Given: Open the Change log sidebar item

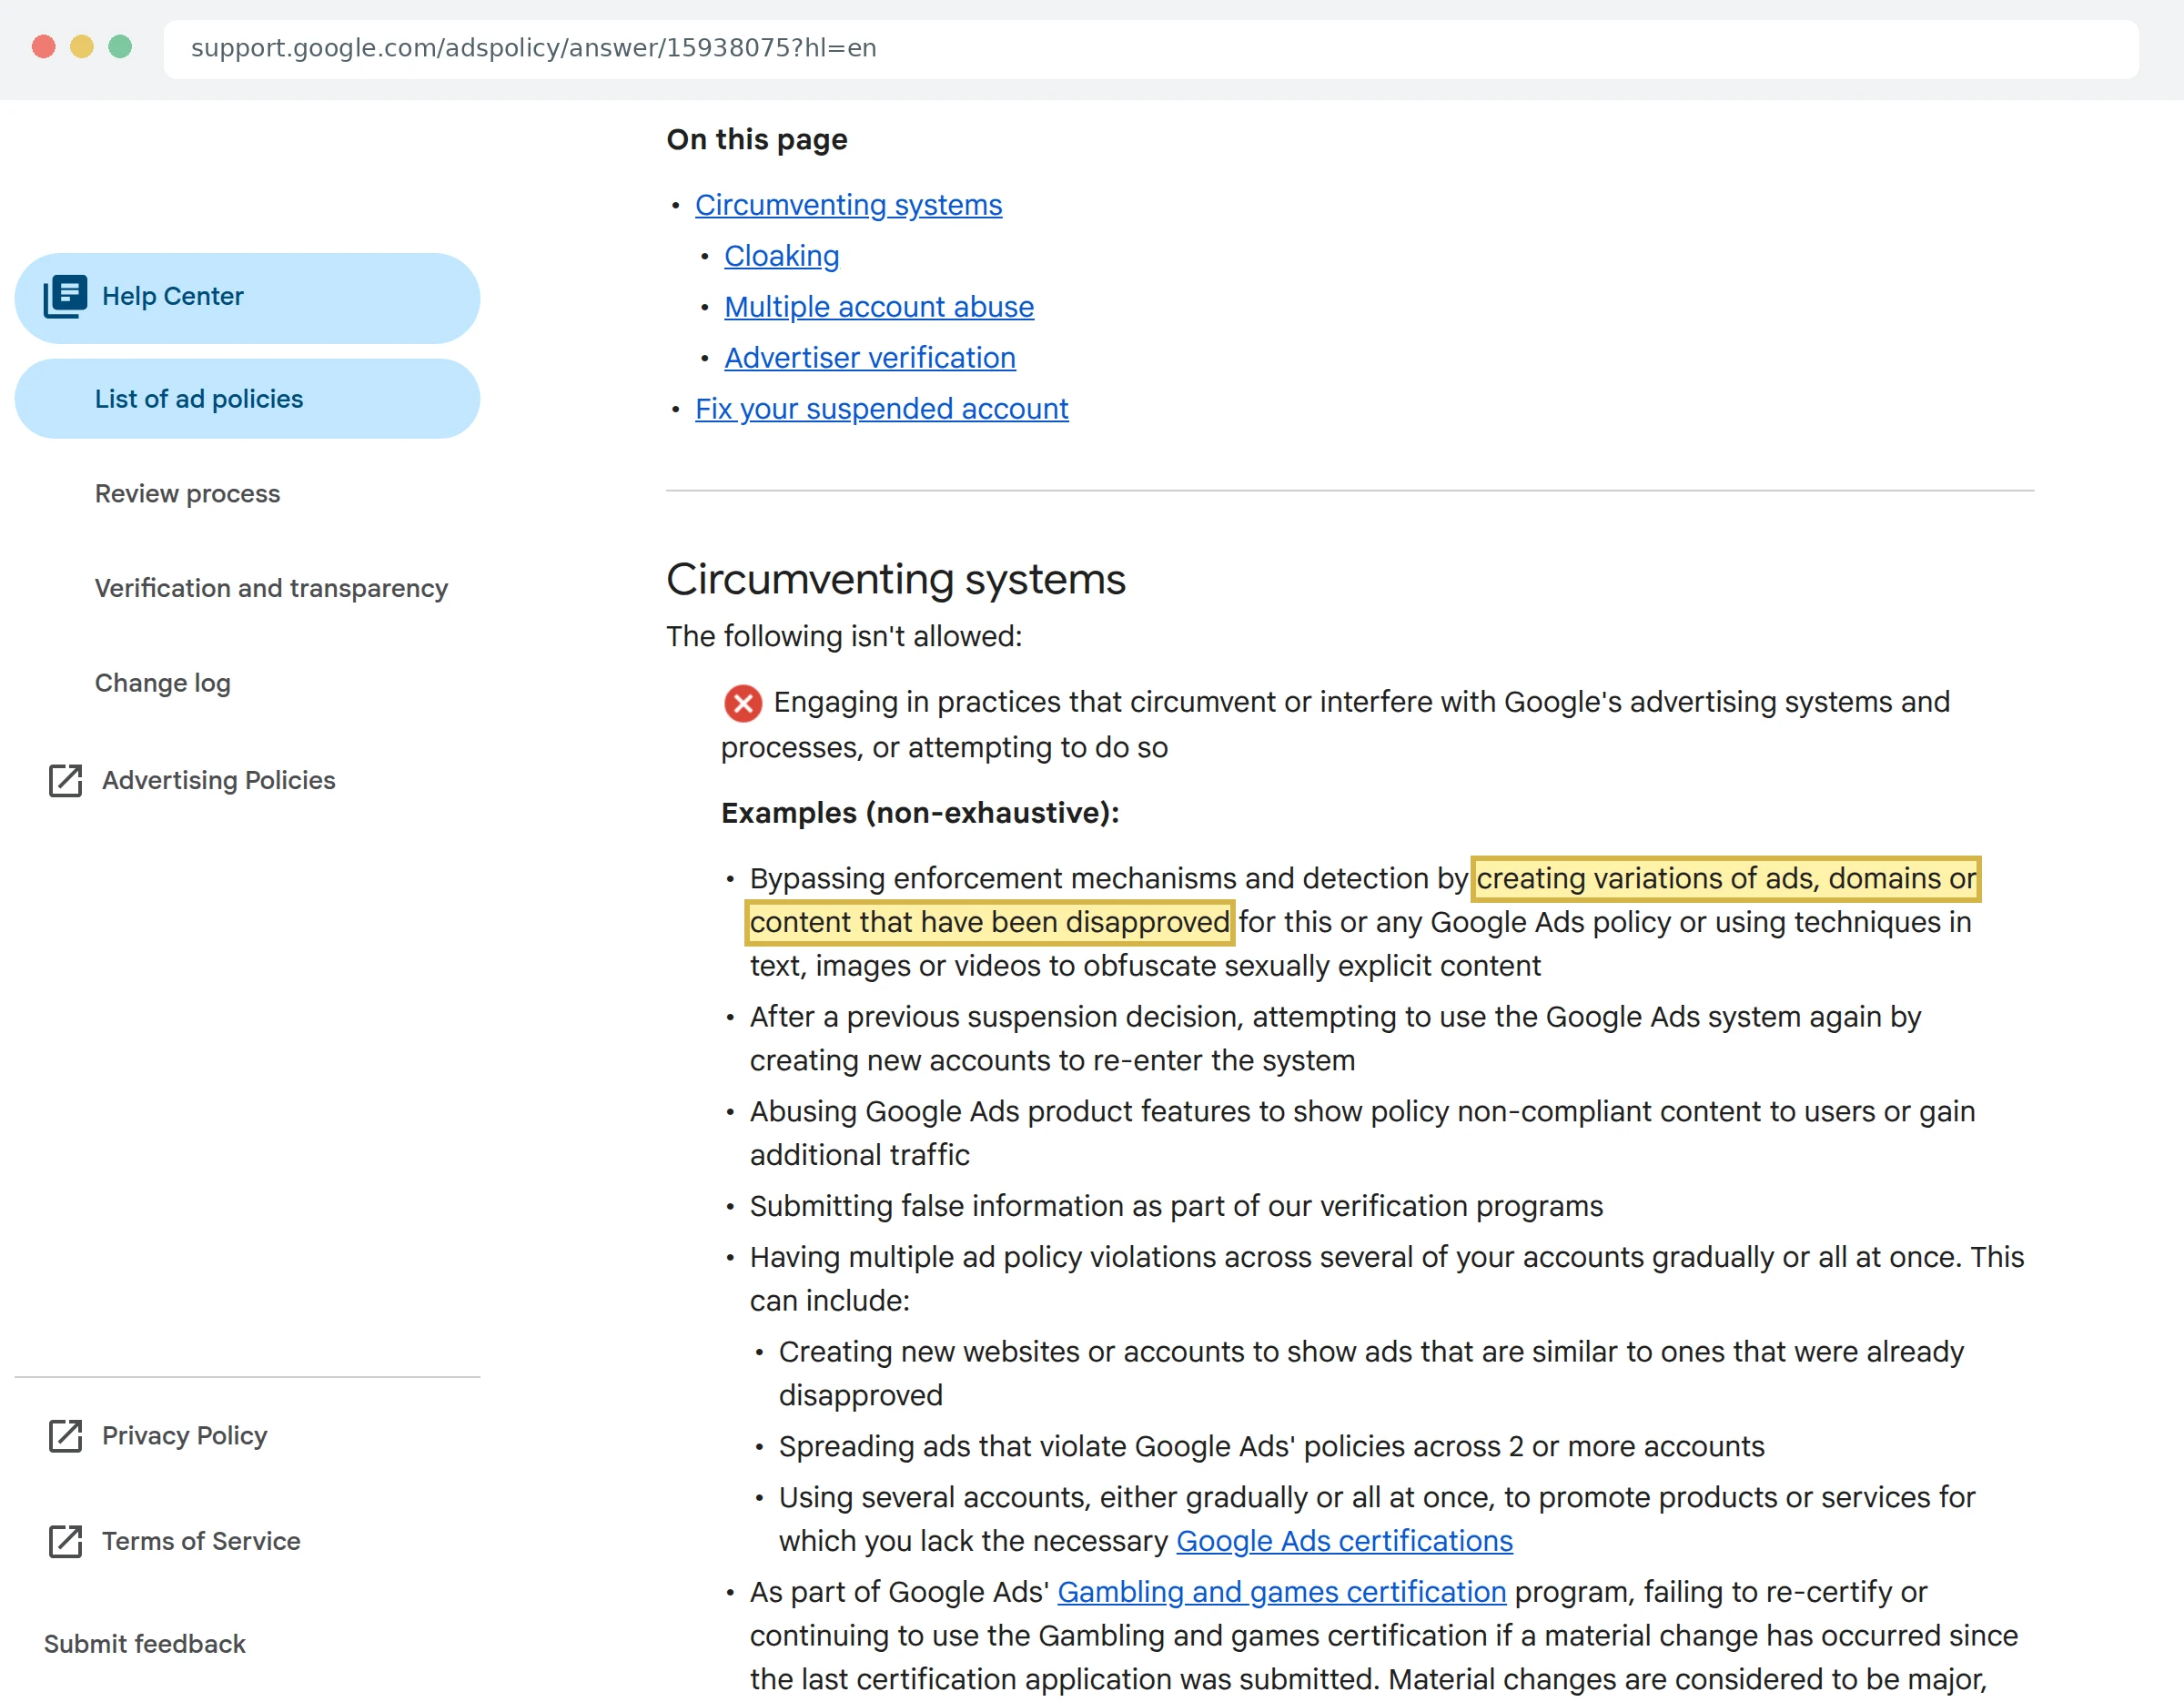Looking at the screenshot, I should (x=162, y=683).
